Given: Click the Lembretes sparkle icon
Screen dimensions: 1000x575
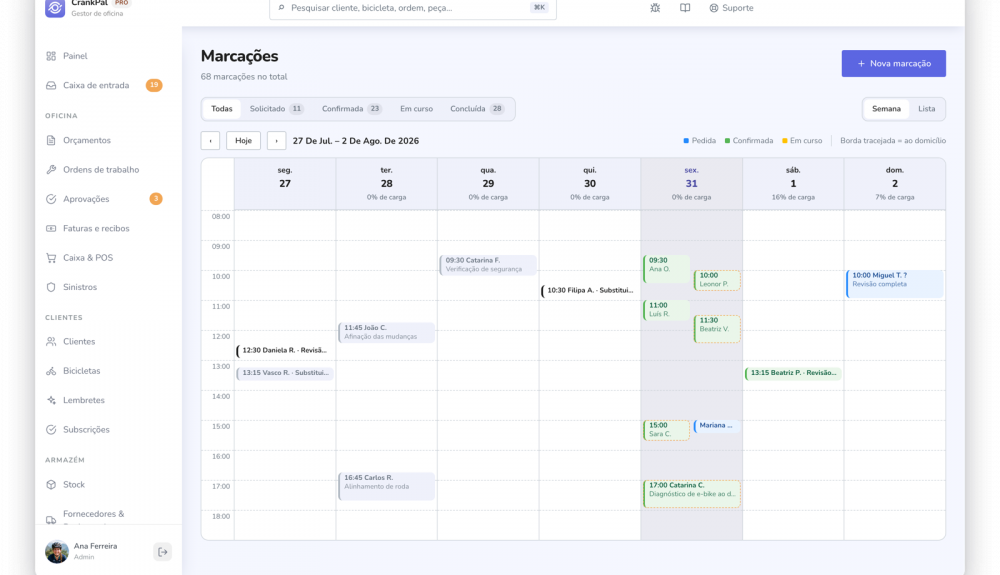Looking at the screenshot, I should click(x=51, y=400).
